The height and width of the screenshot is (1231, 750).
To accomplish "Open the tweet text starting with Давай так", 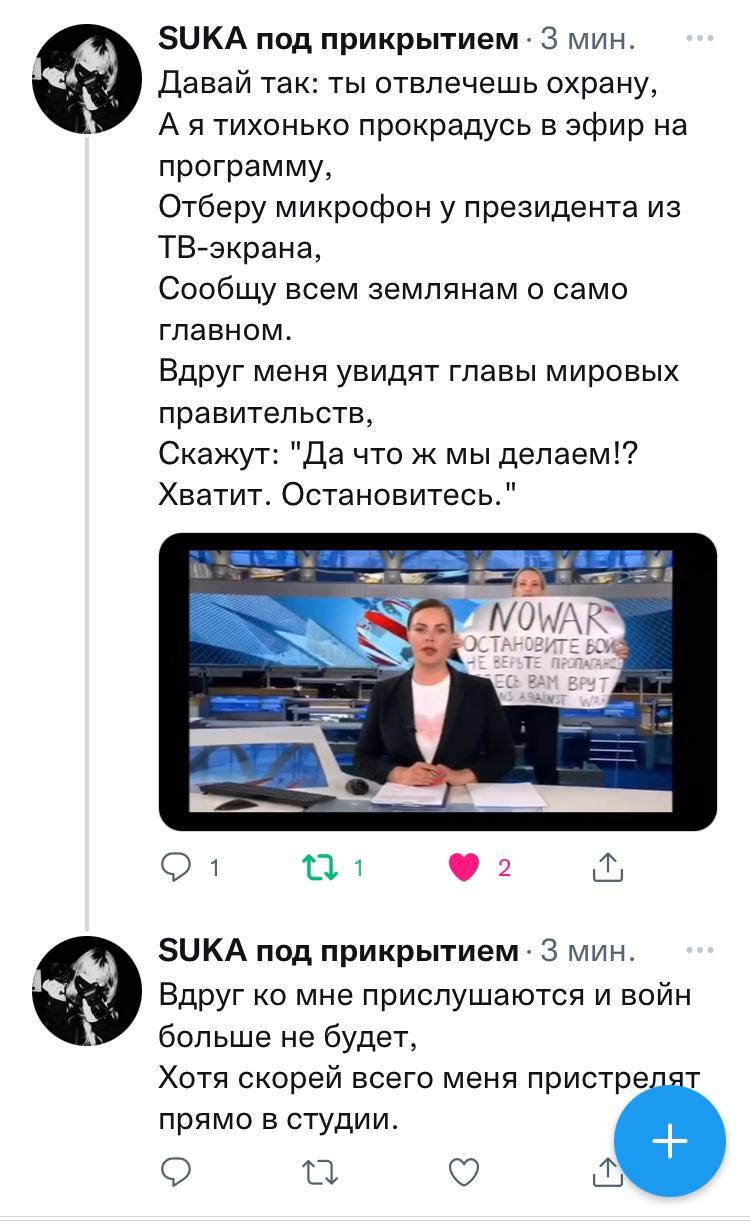I will (424, 290).
